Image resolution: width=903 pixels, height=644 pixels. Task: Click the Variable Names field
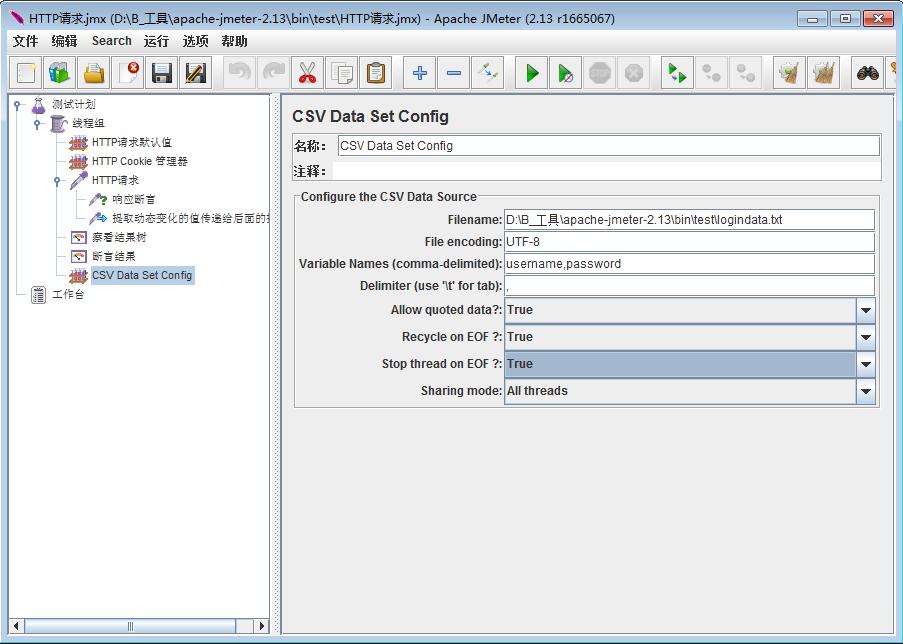pos(689,264)
